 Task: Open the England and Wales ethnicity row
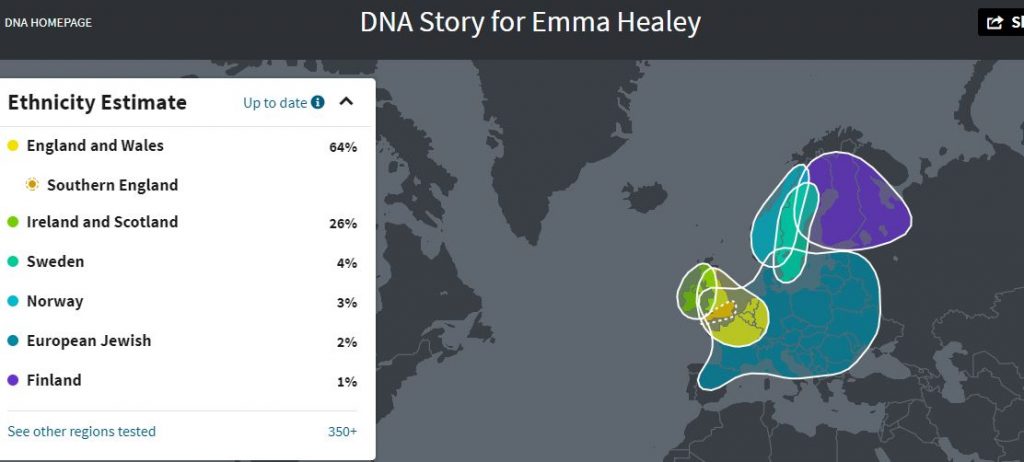tap(182, 146)
